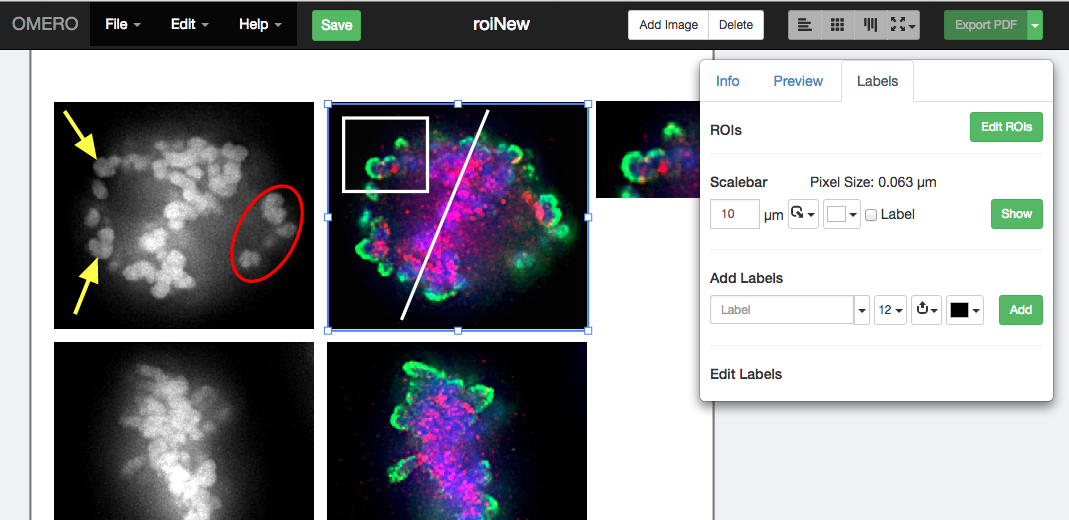Image resolution: width=1069 pixels, height=520 pixels.
Task: Open the black label color swatch
Action: pos(965,310)
